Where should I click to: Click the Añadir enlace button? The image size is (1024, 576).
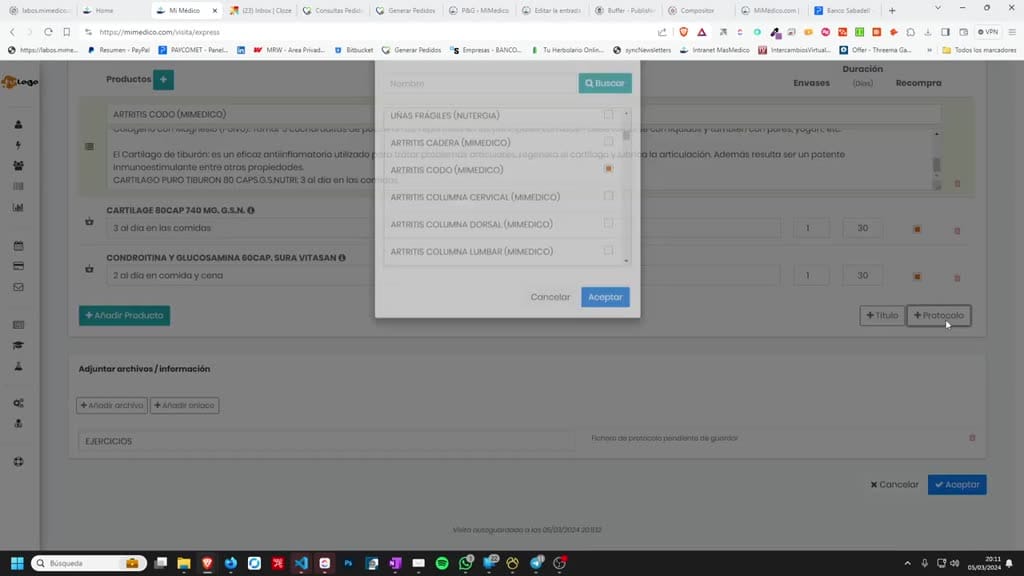(x=184, y=405)
